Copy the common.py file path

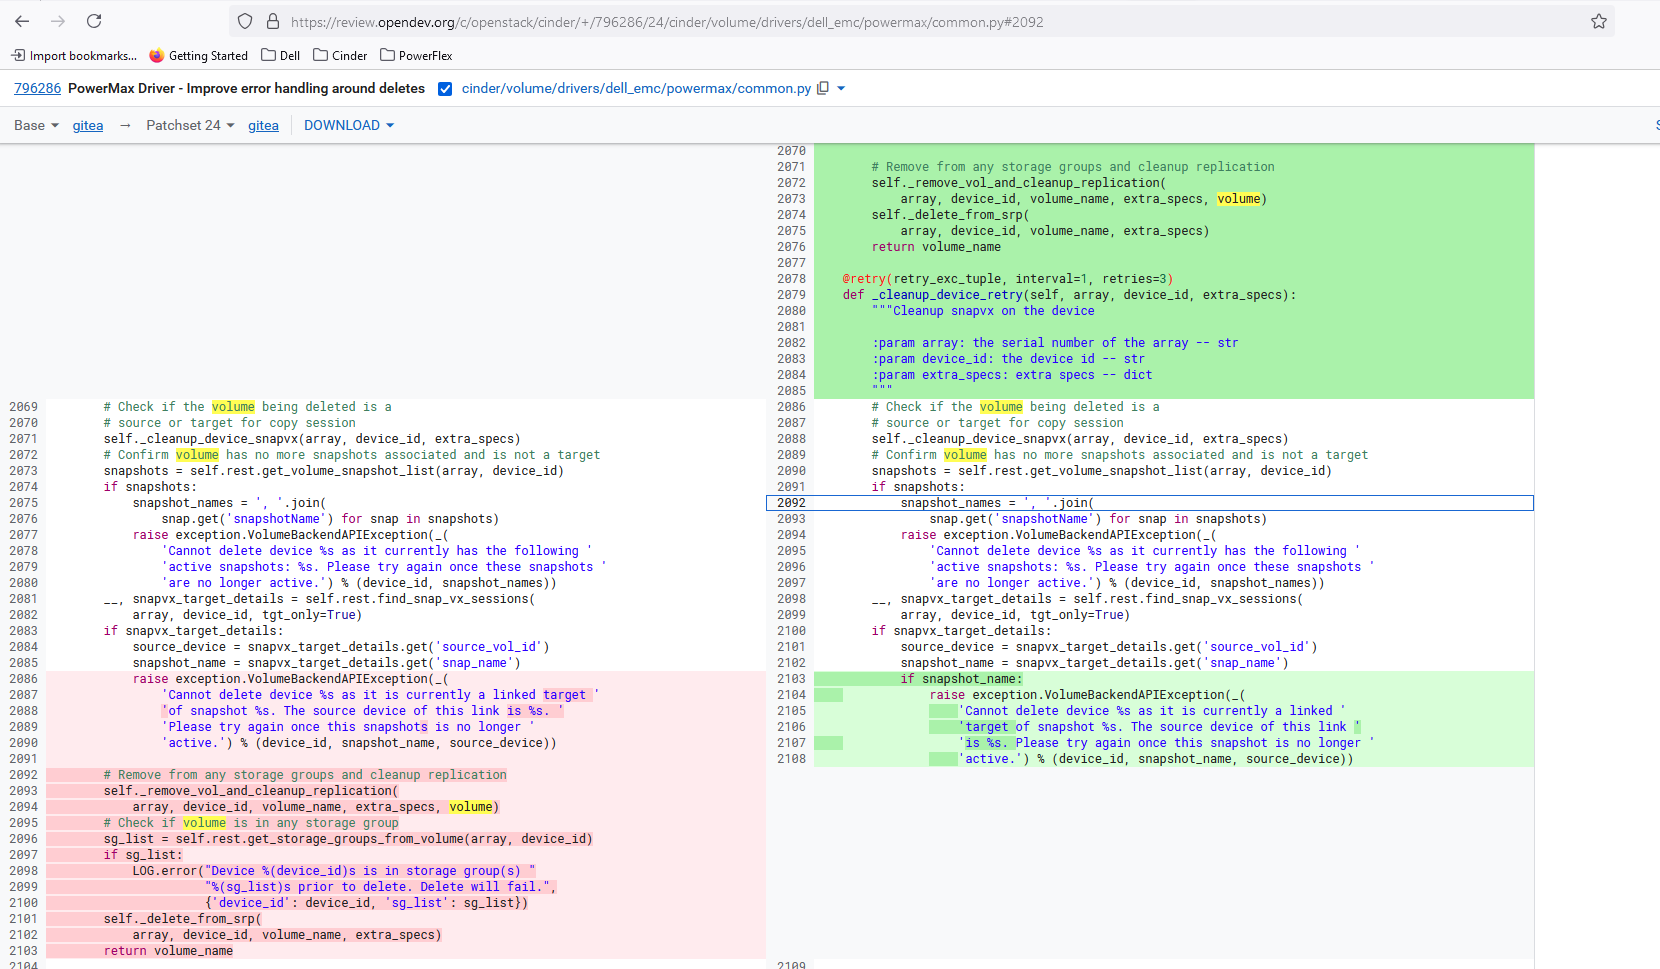point(823,88)
